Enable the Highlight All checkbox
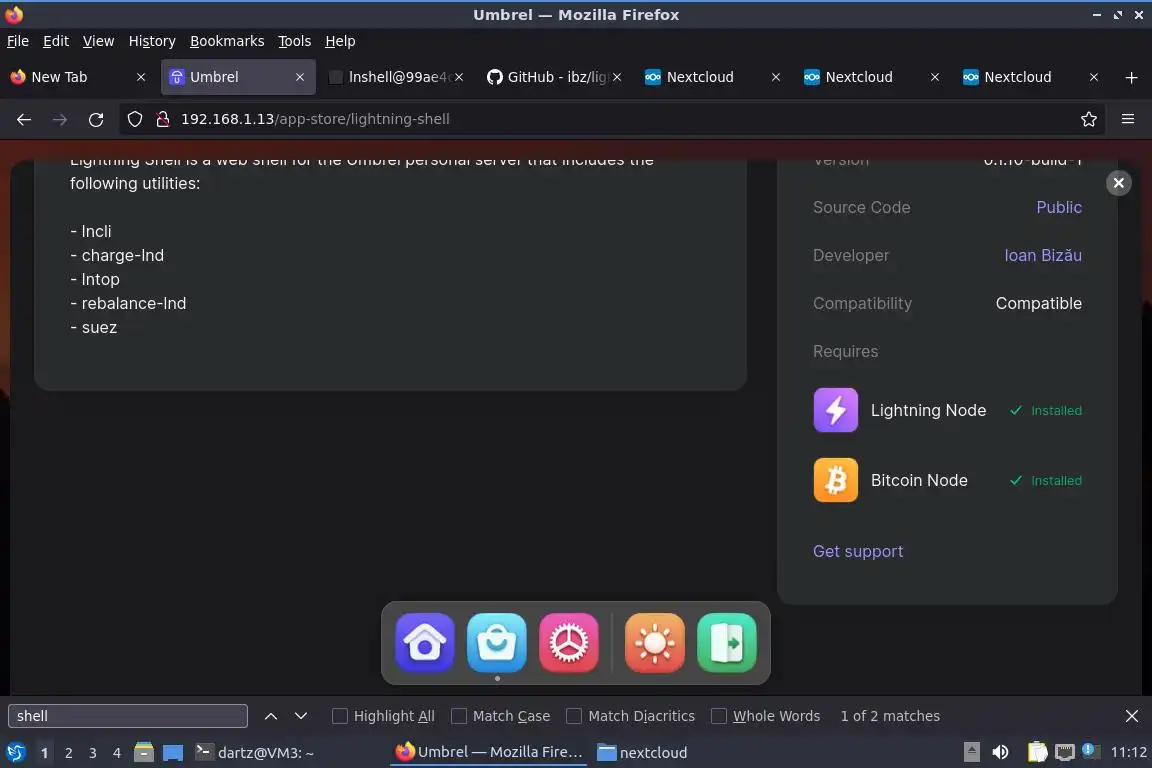1152x768 pixels. 339,716
